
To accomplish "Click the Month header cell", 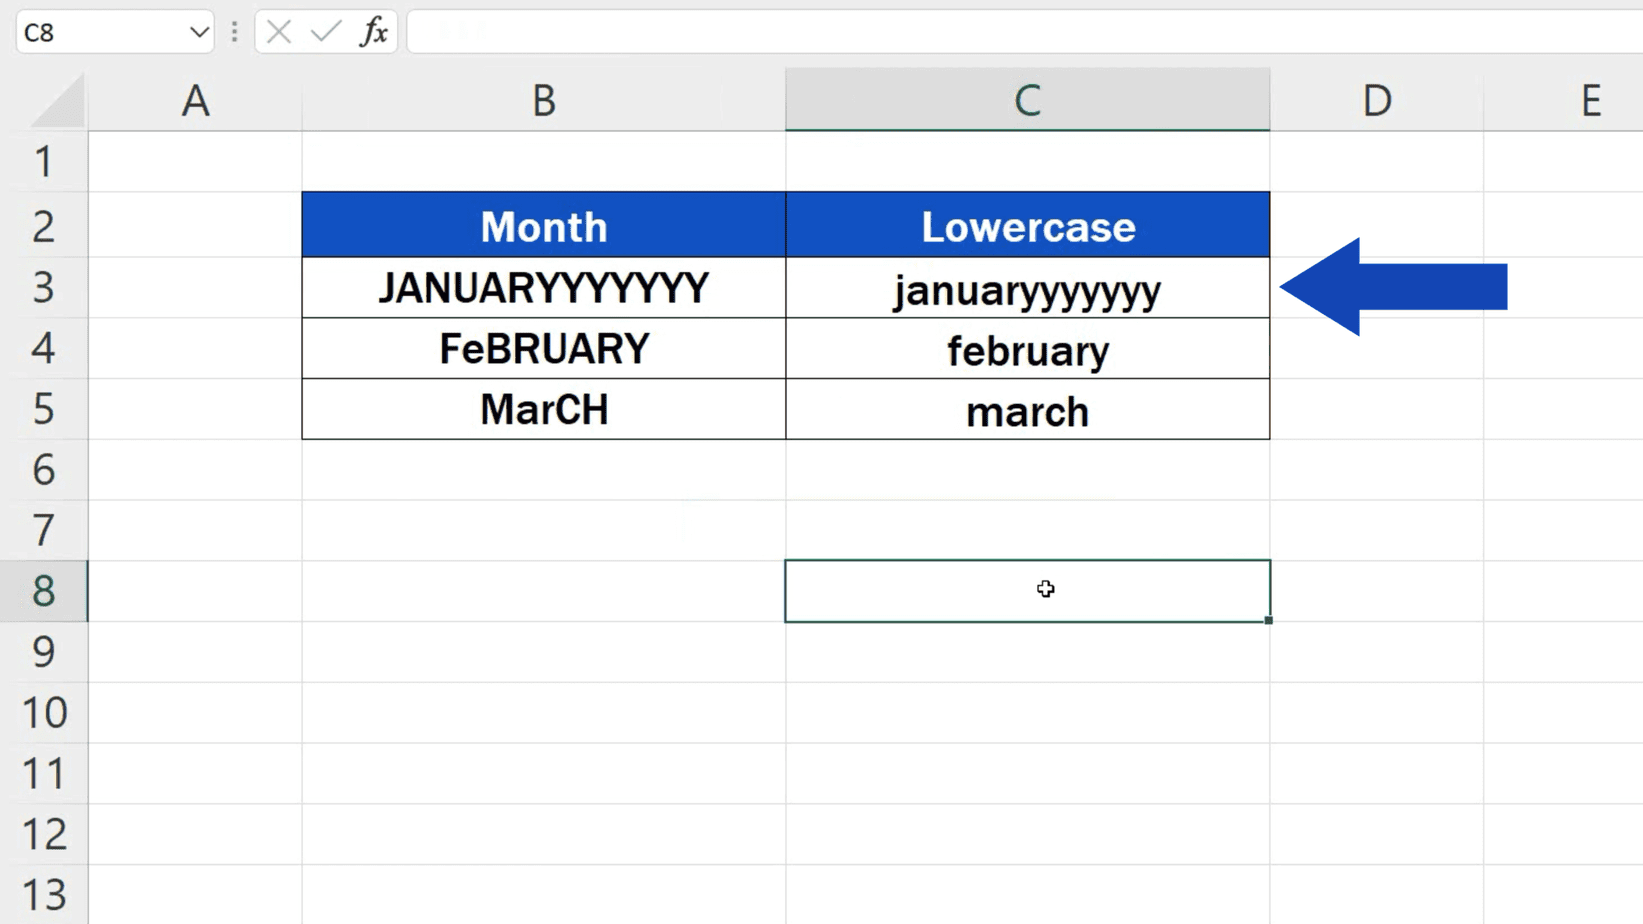I will [543, 225].
